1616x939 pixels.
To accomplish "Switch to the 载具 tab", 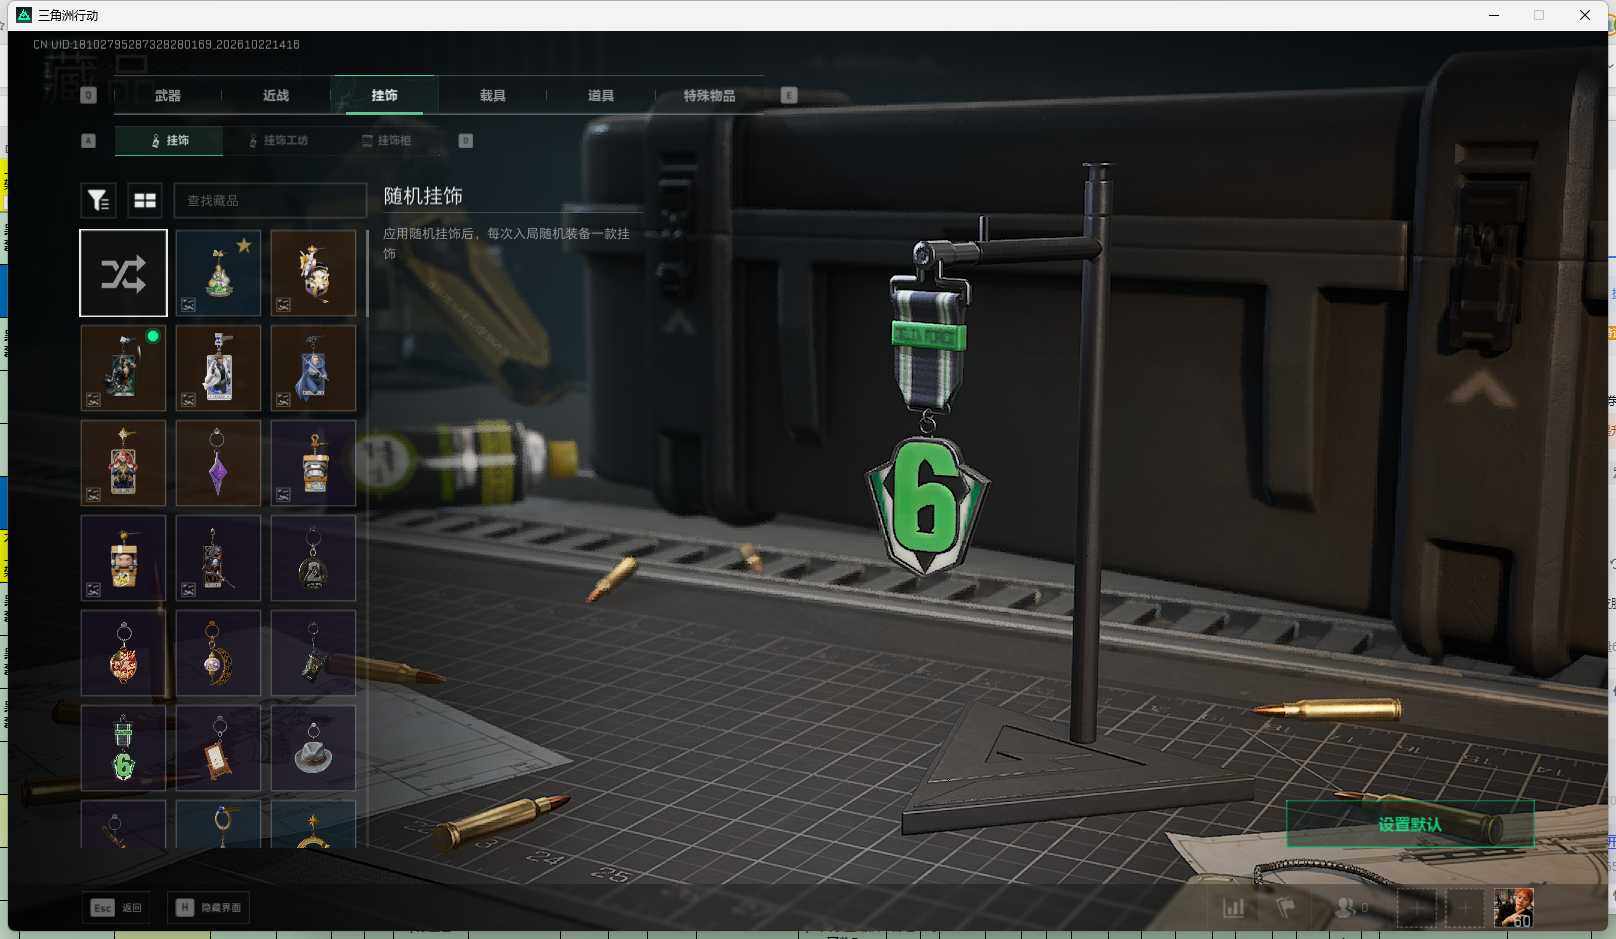I will coord(493,96).
